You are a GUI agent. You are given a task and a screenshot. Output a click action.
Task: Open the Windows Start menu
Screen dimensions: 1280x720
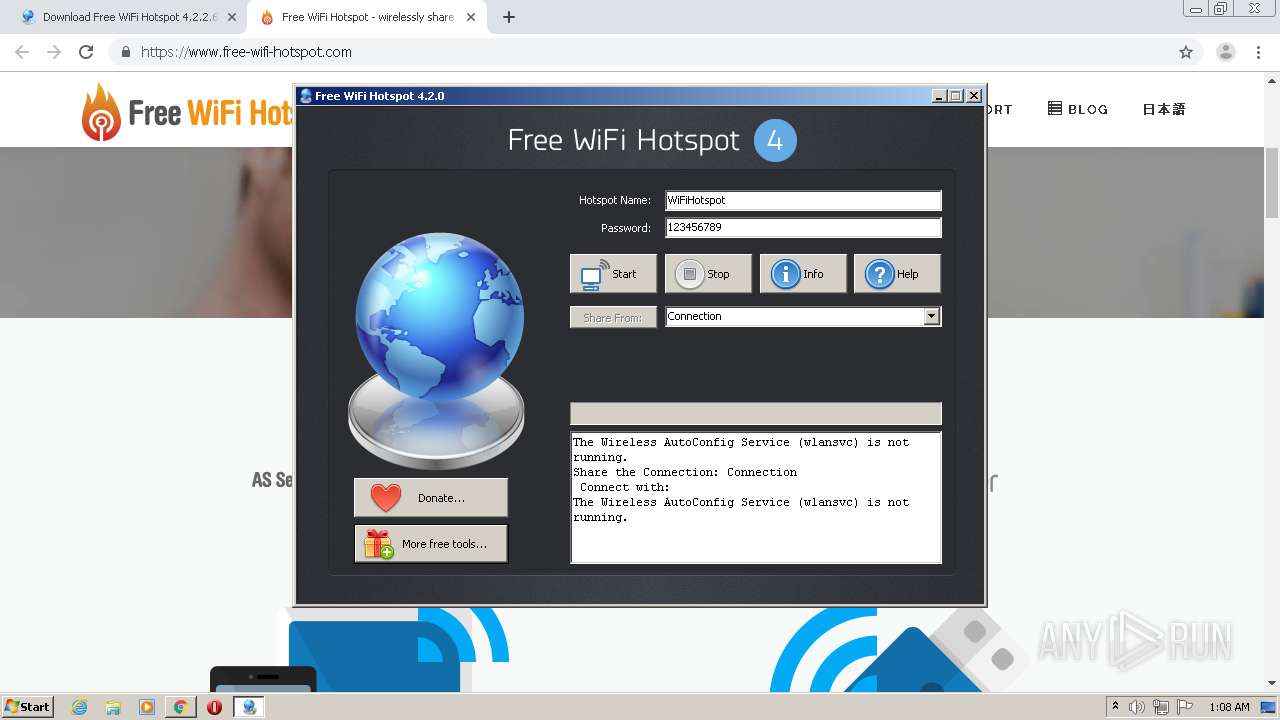pos(28,706)
